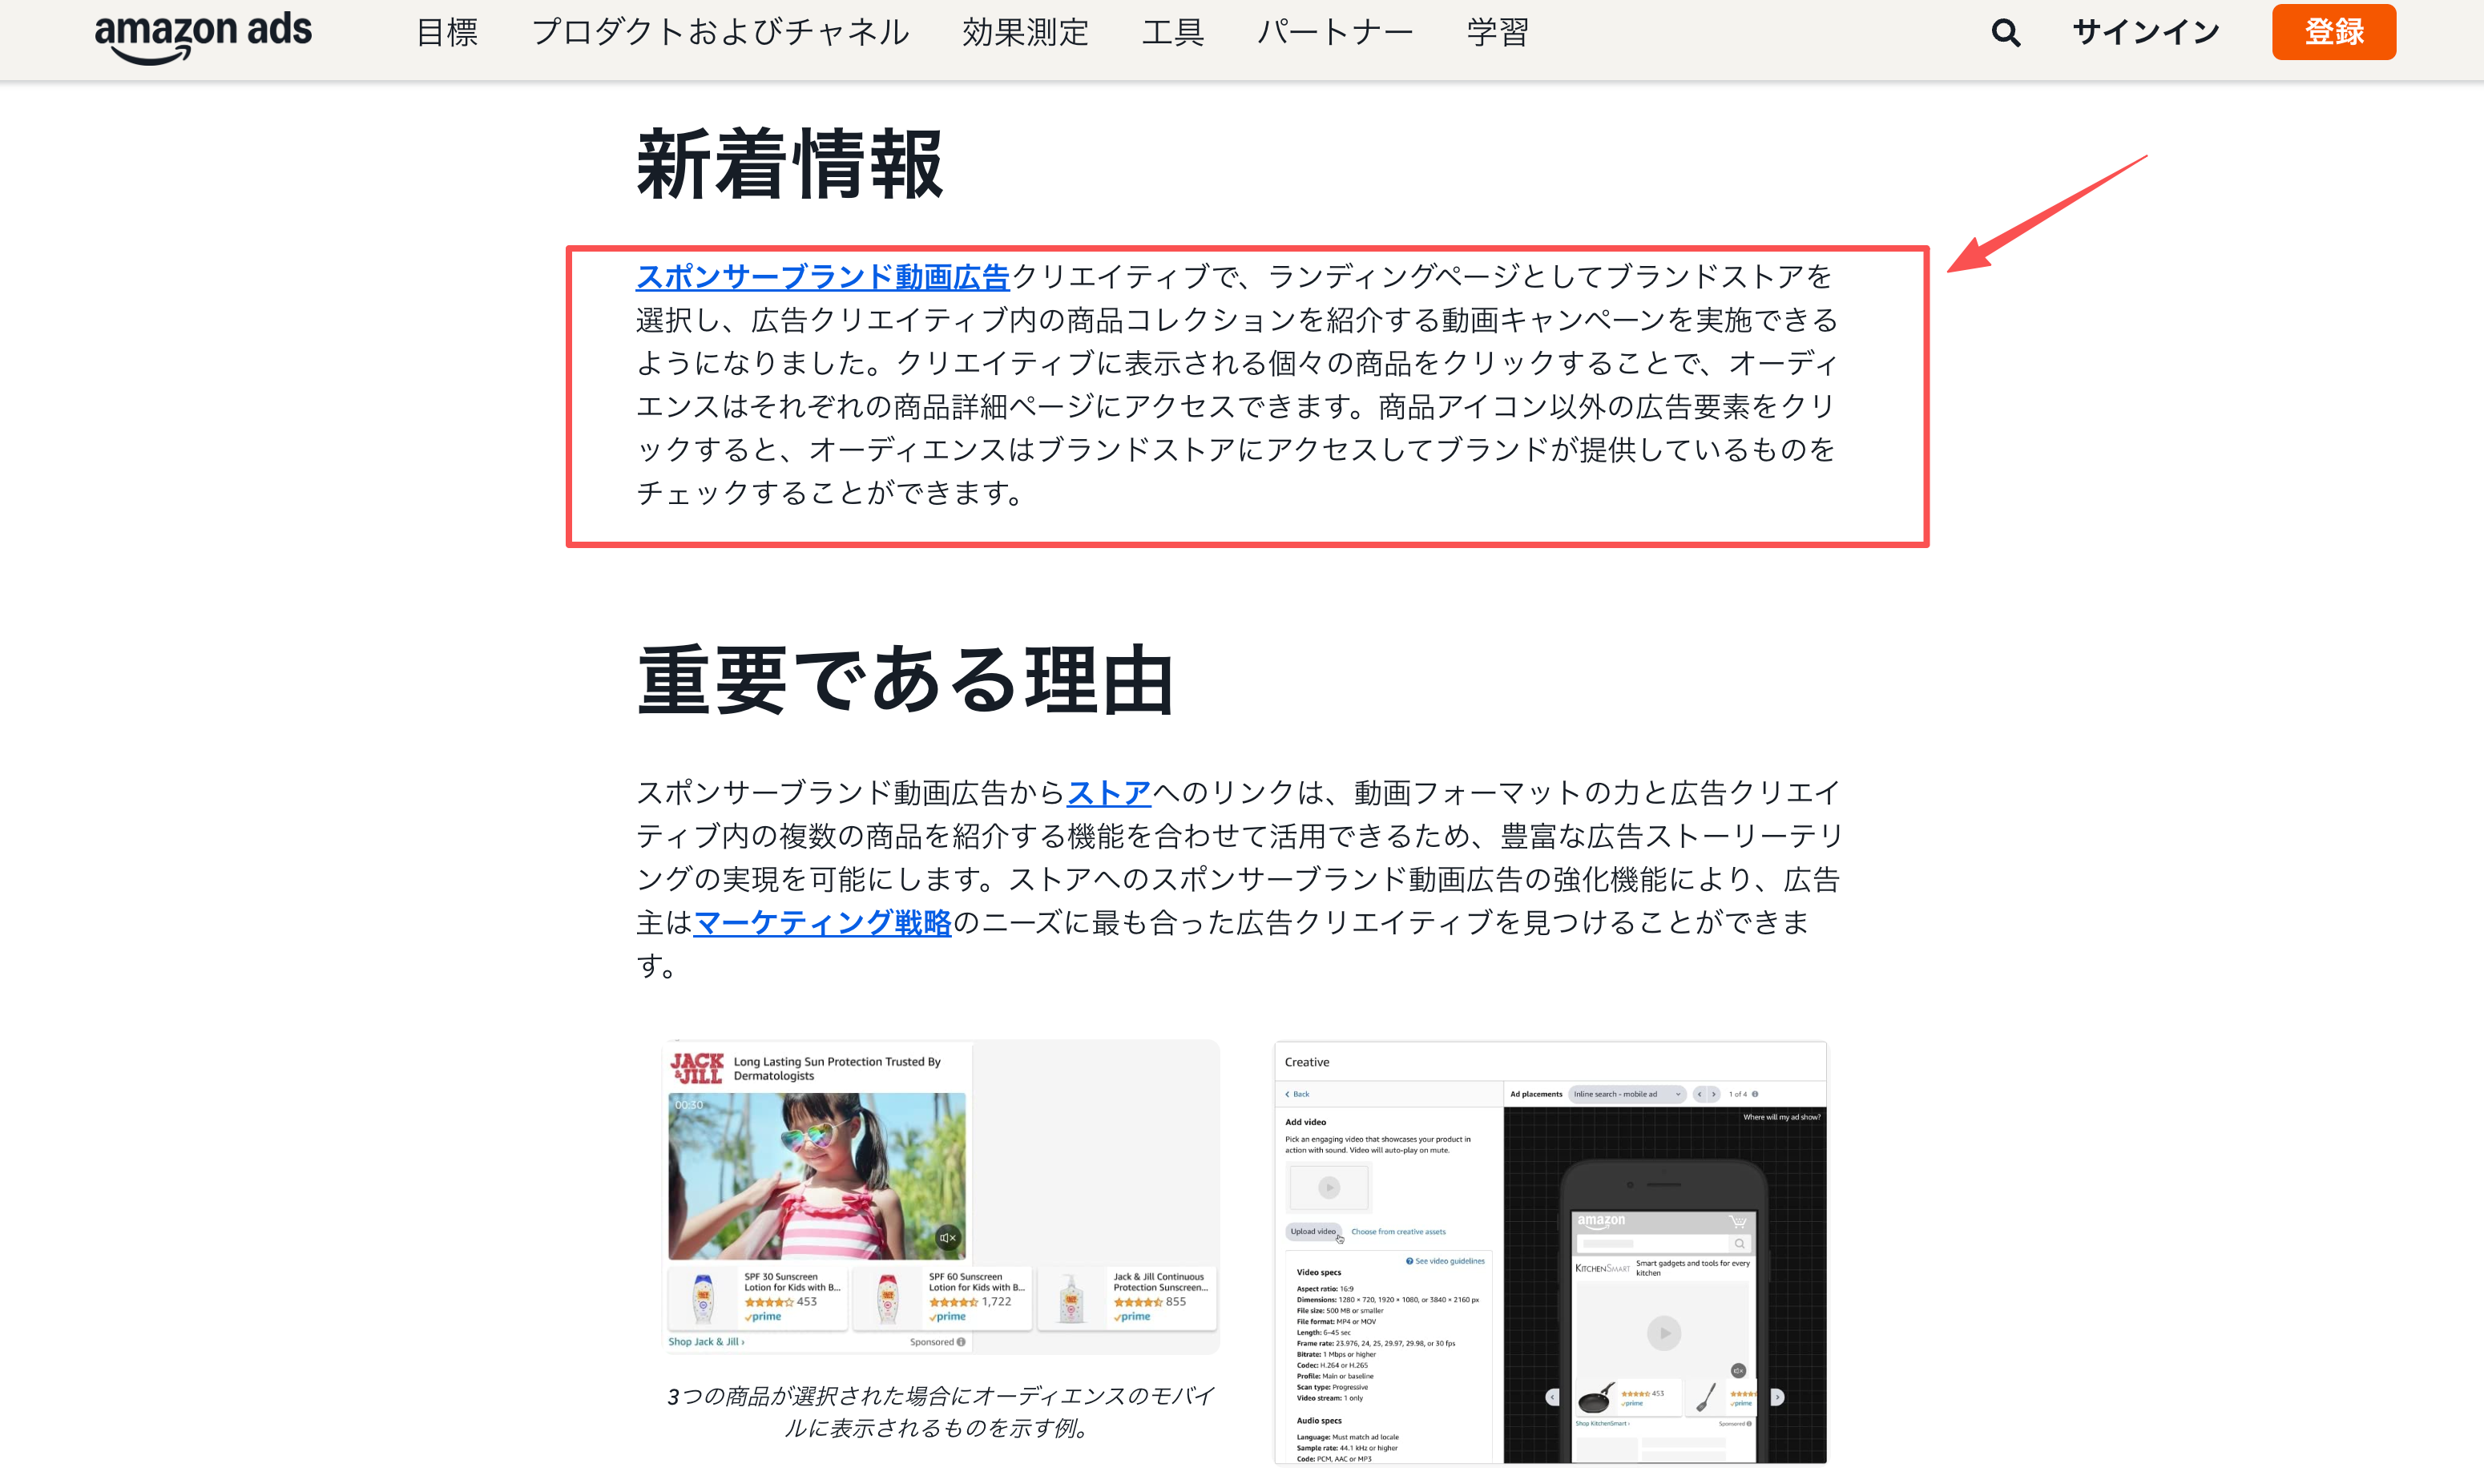Click the 新着情報 heading
Viewport: 2484px width, 1484px height.
[x=790, y=165]
